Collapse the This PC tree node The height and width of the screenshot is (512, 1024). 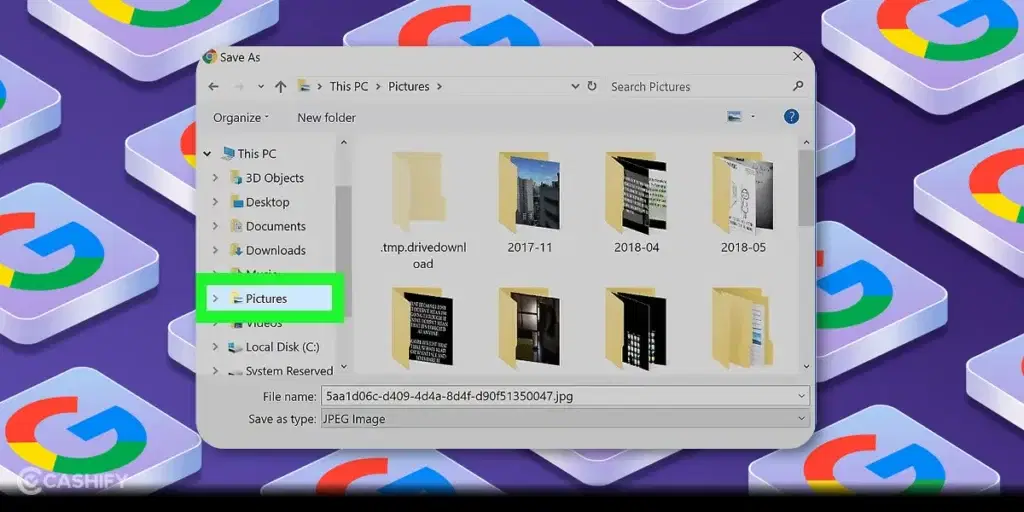[x=208, y=154]
